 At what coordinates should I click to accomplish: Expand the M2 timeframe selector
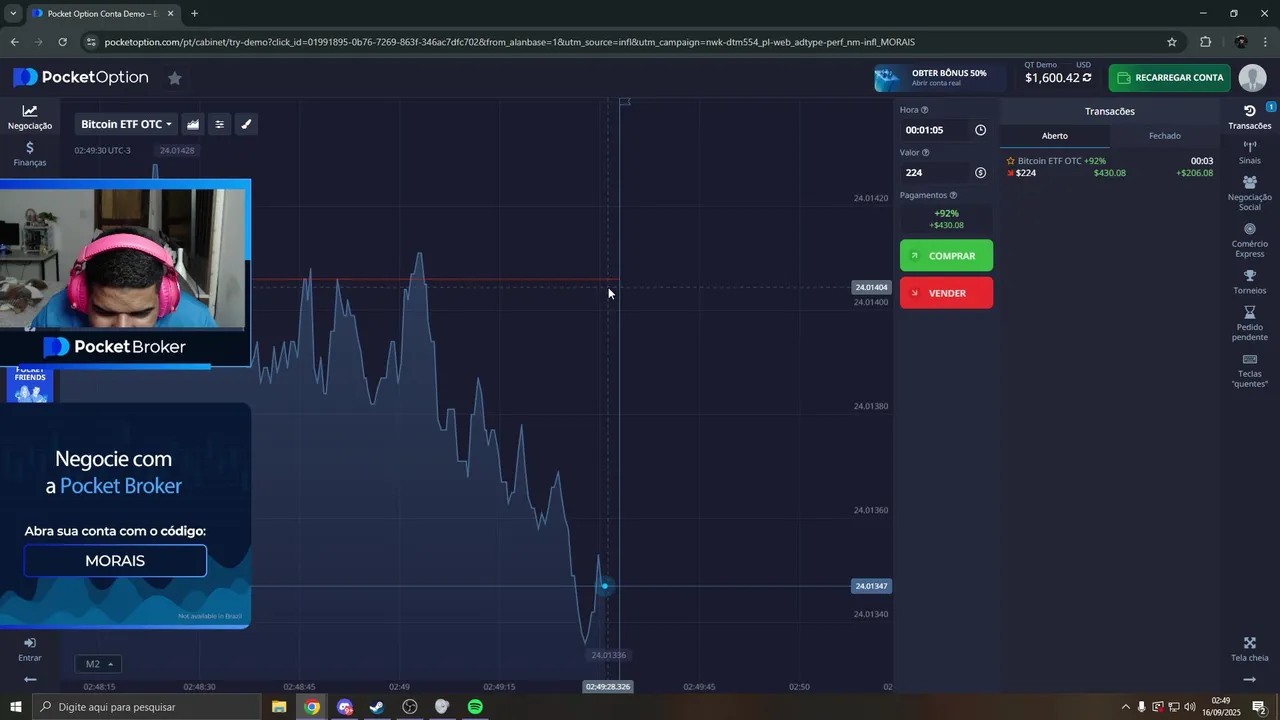click(98, 664)
